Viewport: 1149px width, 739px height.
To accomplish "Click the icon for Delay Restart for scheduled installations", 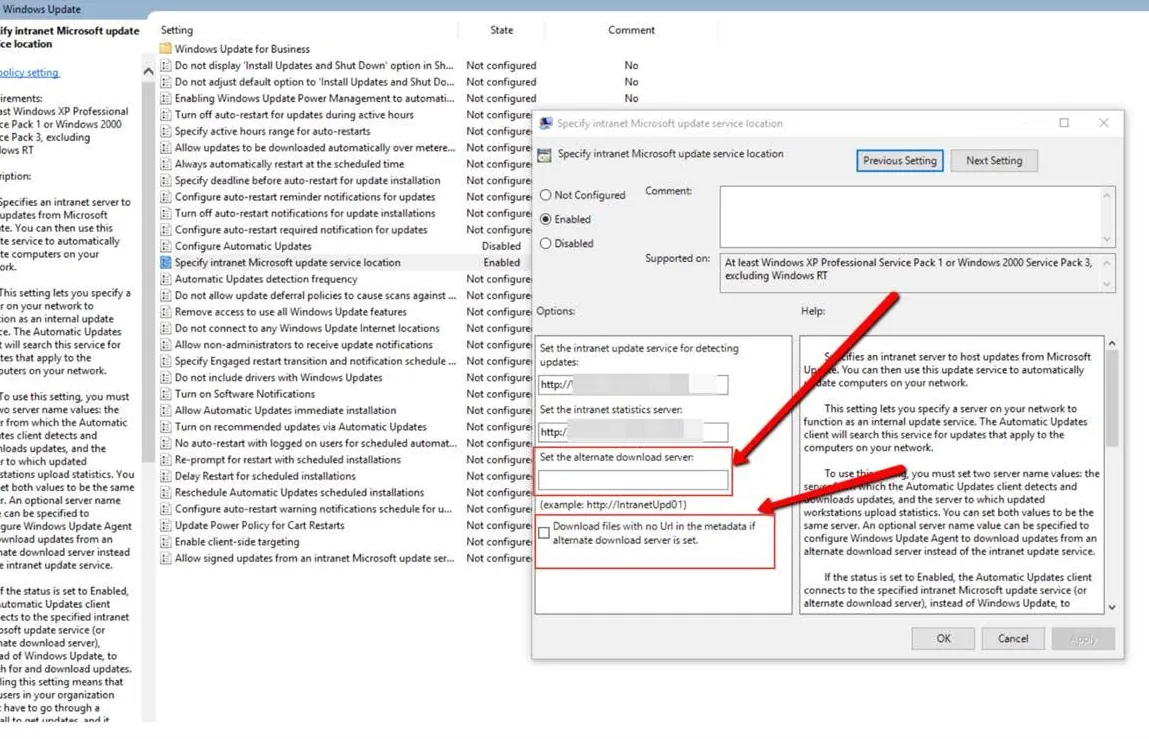I will coord(166,476).
